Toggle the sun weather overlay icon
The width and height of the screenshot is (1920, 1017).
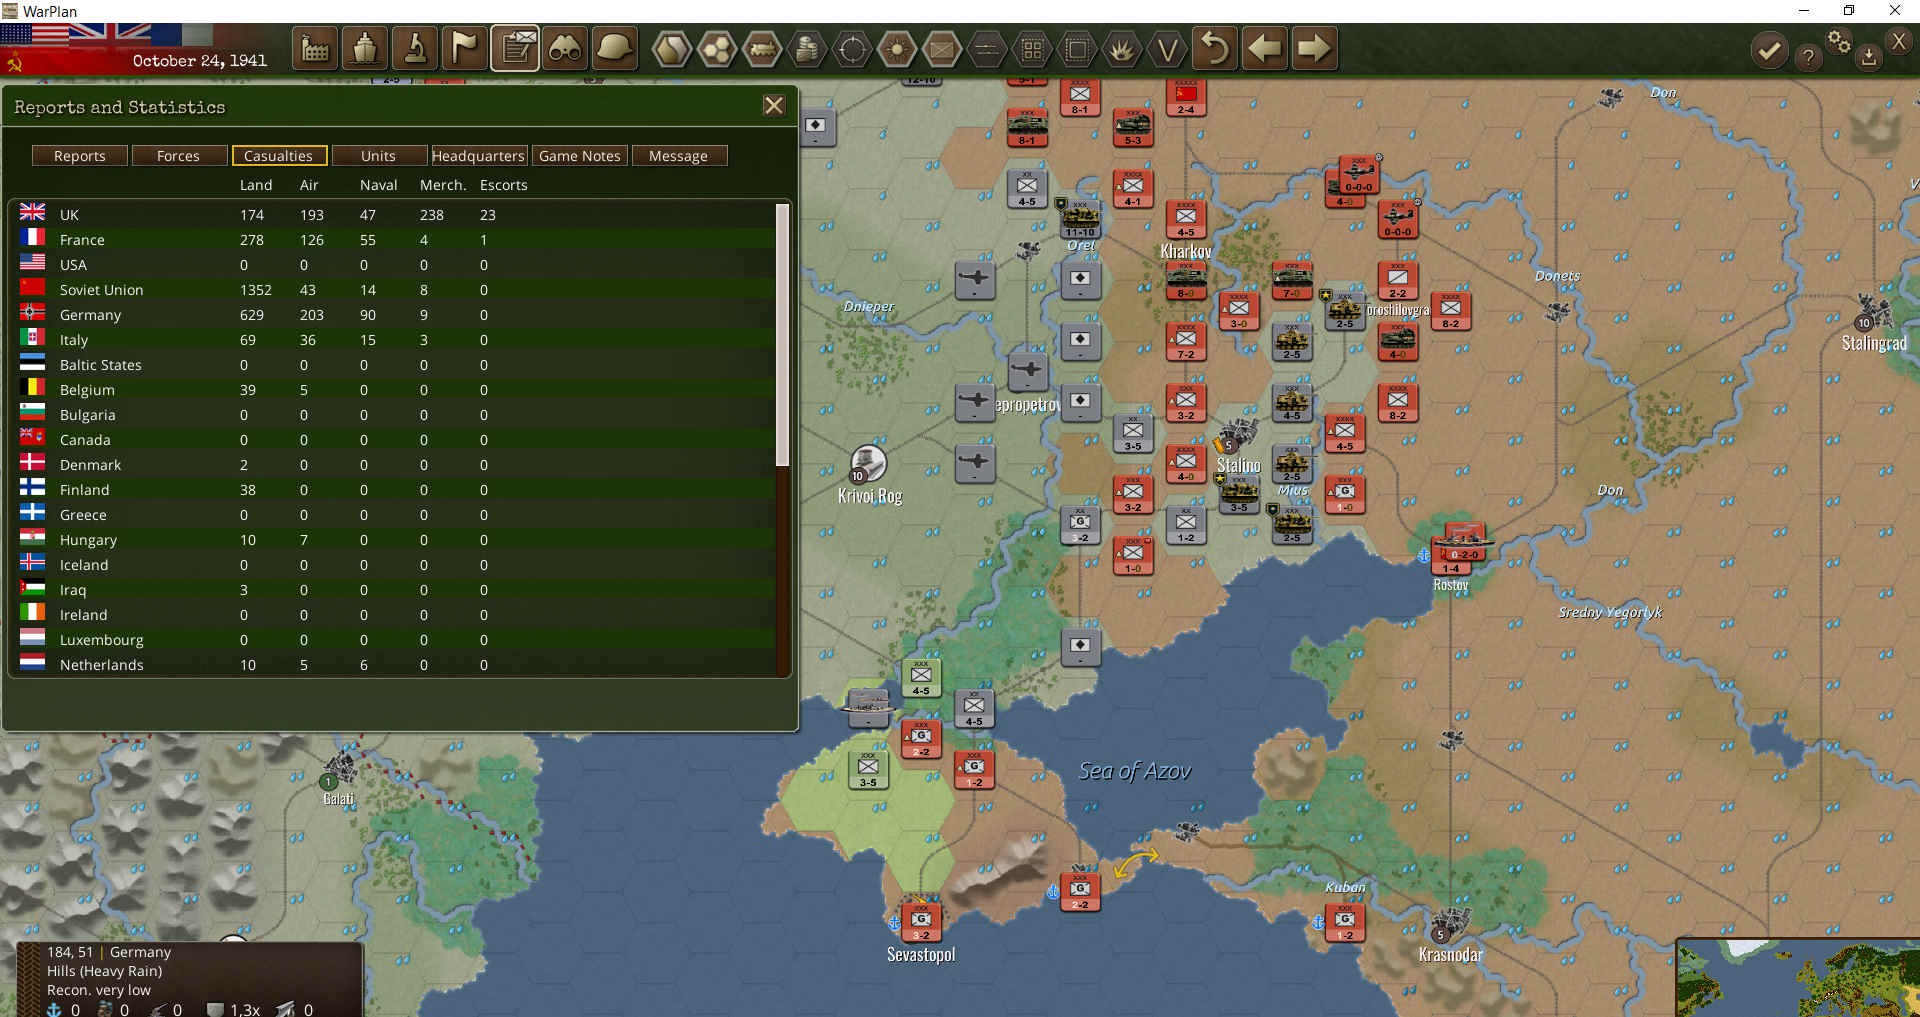coord(897,49)
